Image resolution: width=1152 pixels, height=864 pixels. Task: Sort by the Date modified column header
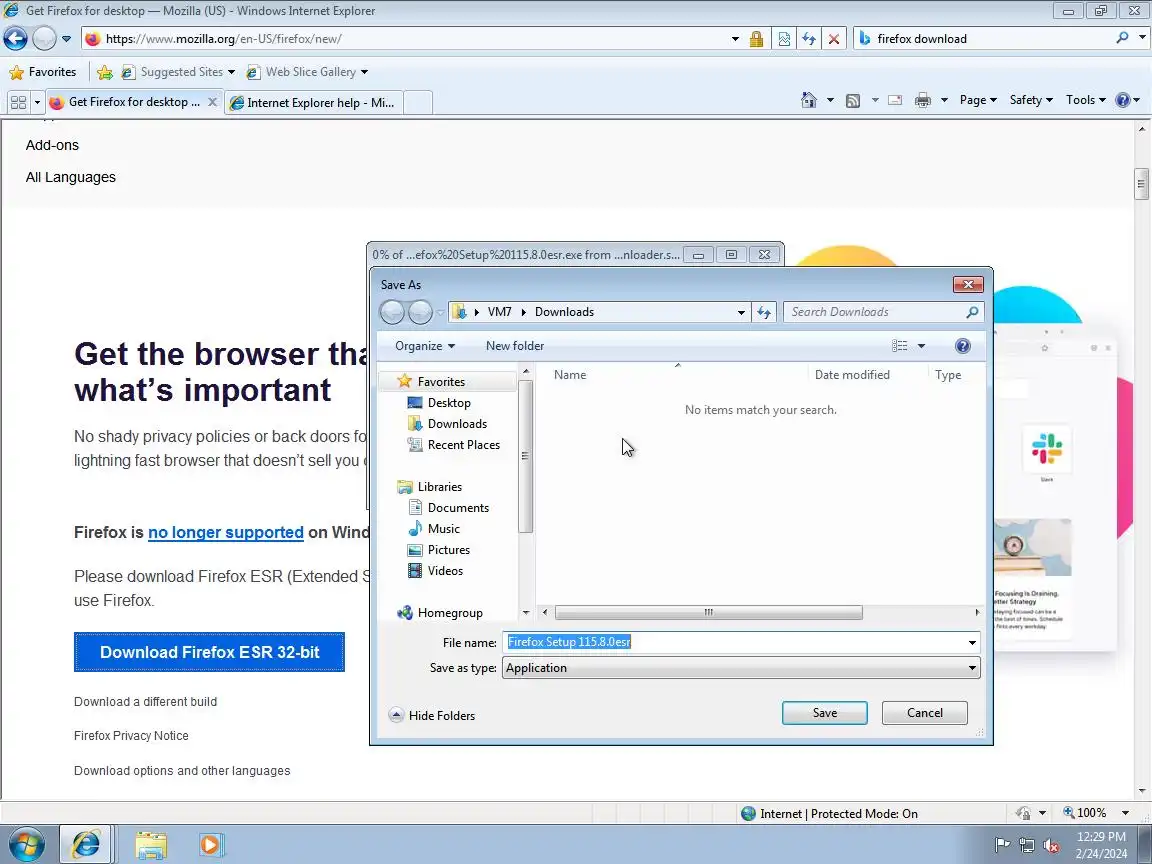pyautogui.click(x=852, y=375)
